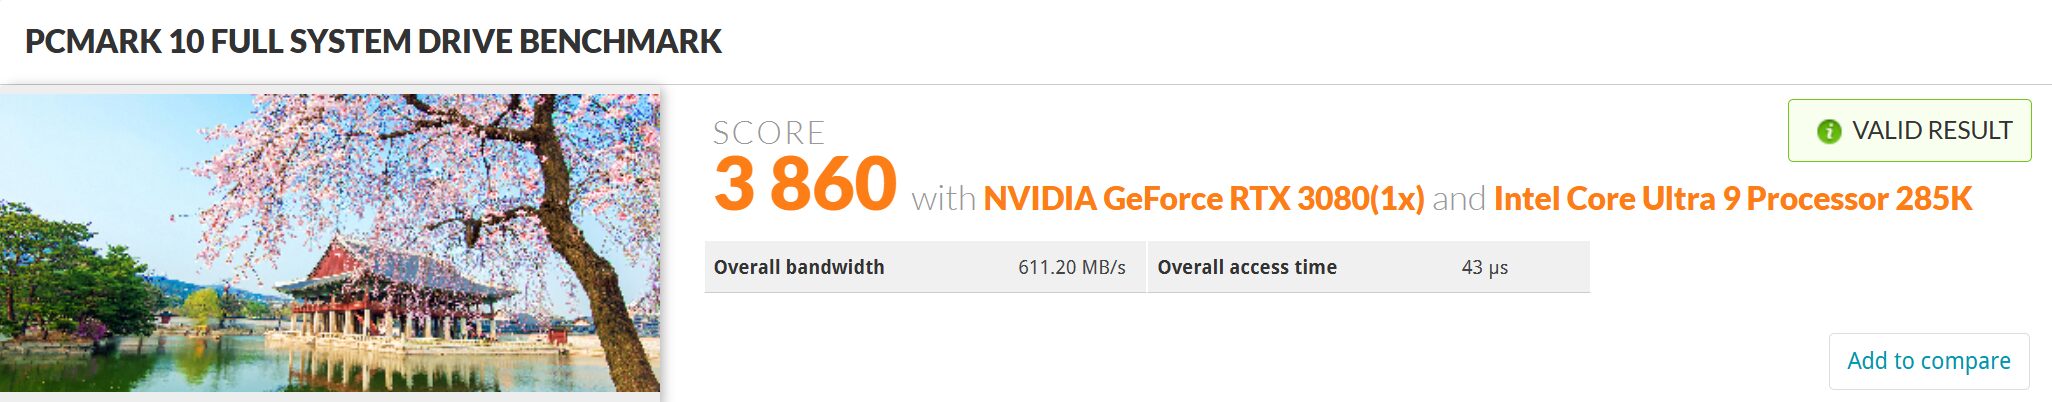Click the green info icon in the Valid Result badge
The height and width of the screenshot is (402, 2052).
[1828, 131]
